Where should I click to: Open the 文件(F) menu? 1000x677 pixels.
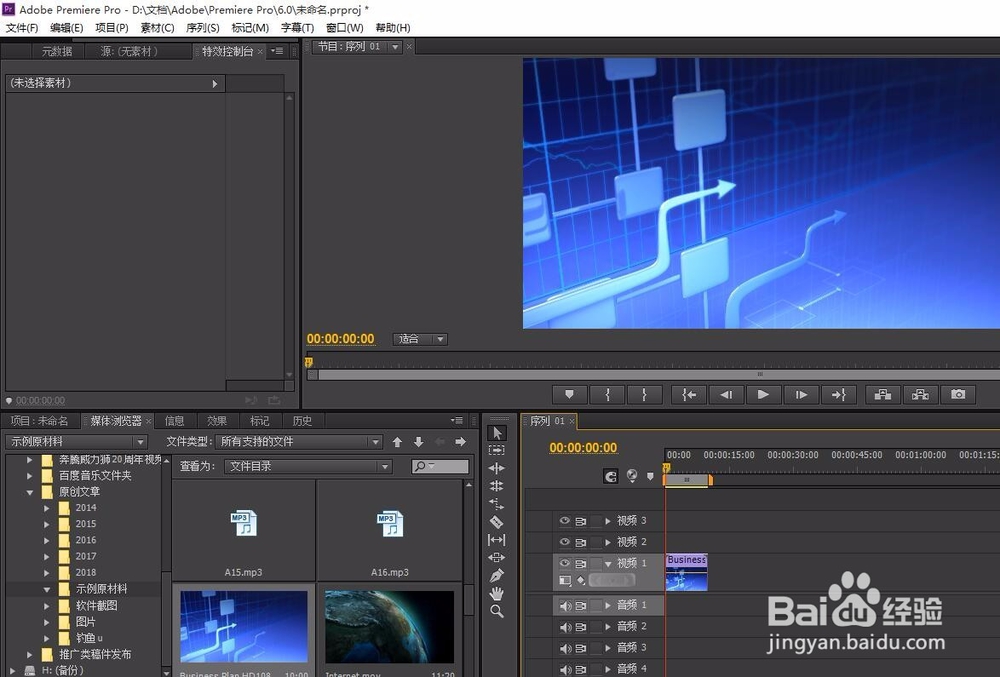[22, 28]
